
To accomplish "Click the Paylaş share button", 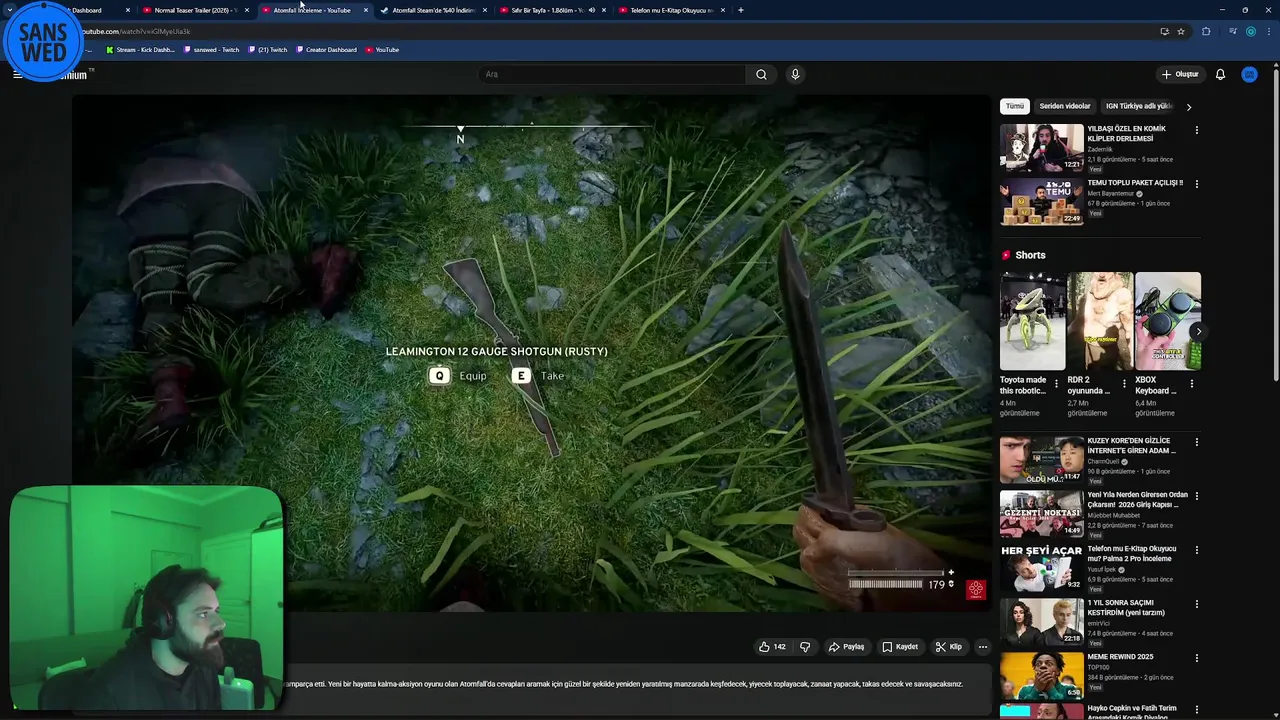I will click(x=846, y=647).
